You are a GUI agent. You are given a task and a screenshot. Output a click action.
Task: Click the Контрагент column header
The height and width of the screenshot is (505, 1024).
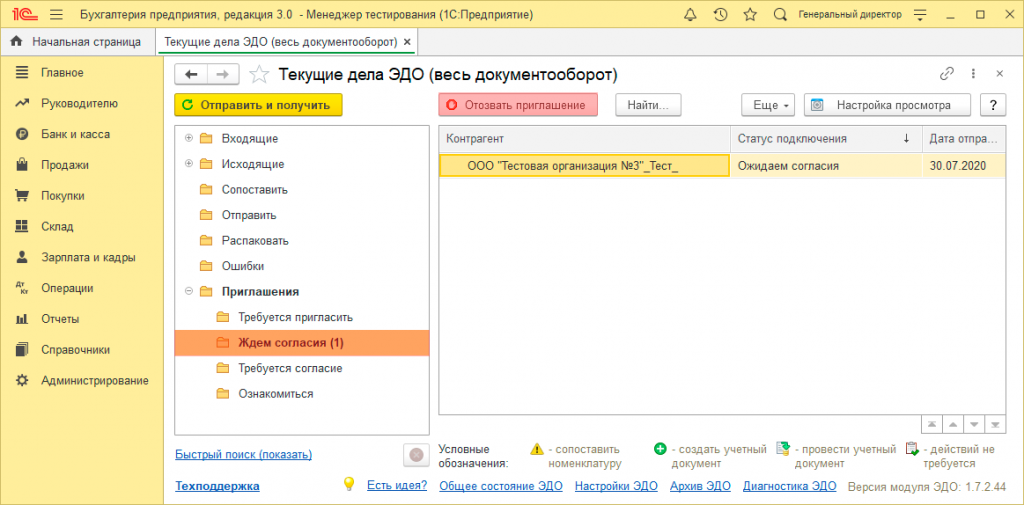[584, 138]
